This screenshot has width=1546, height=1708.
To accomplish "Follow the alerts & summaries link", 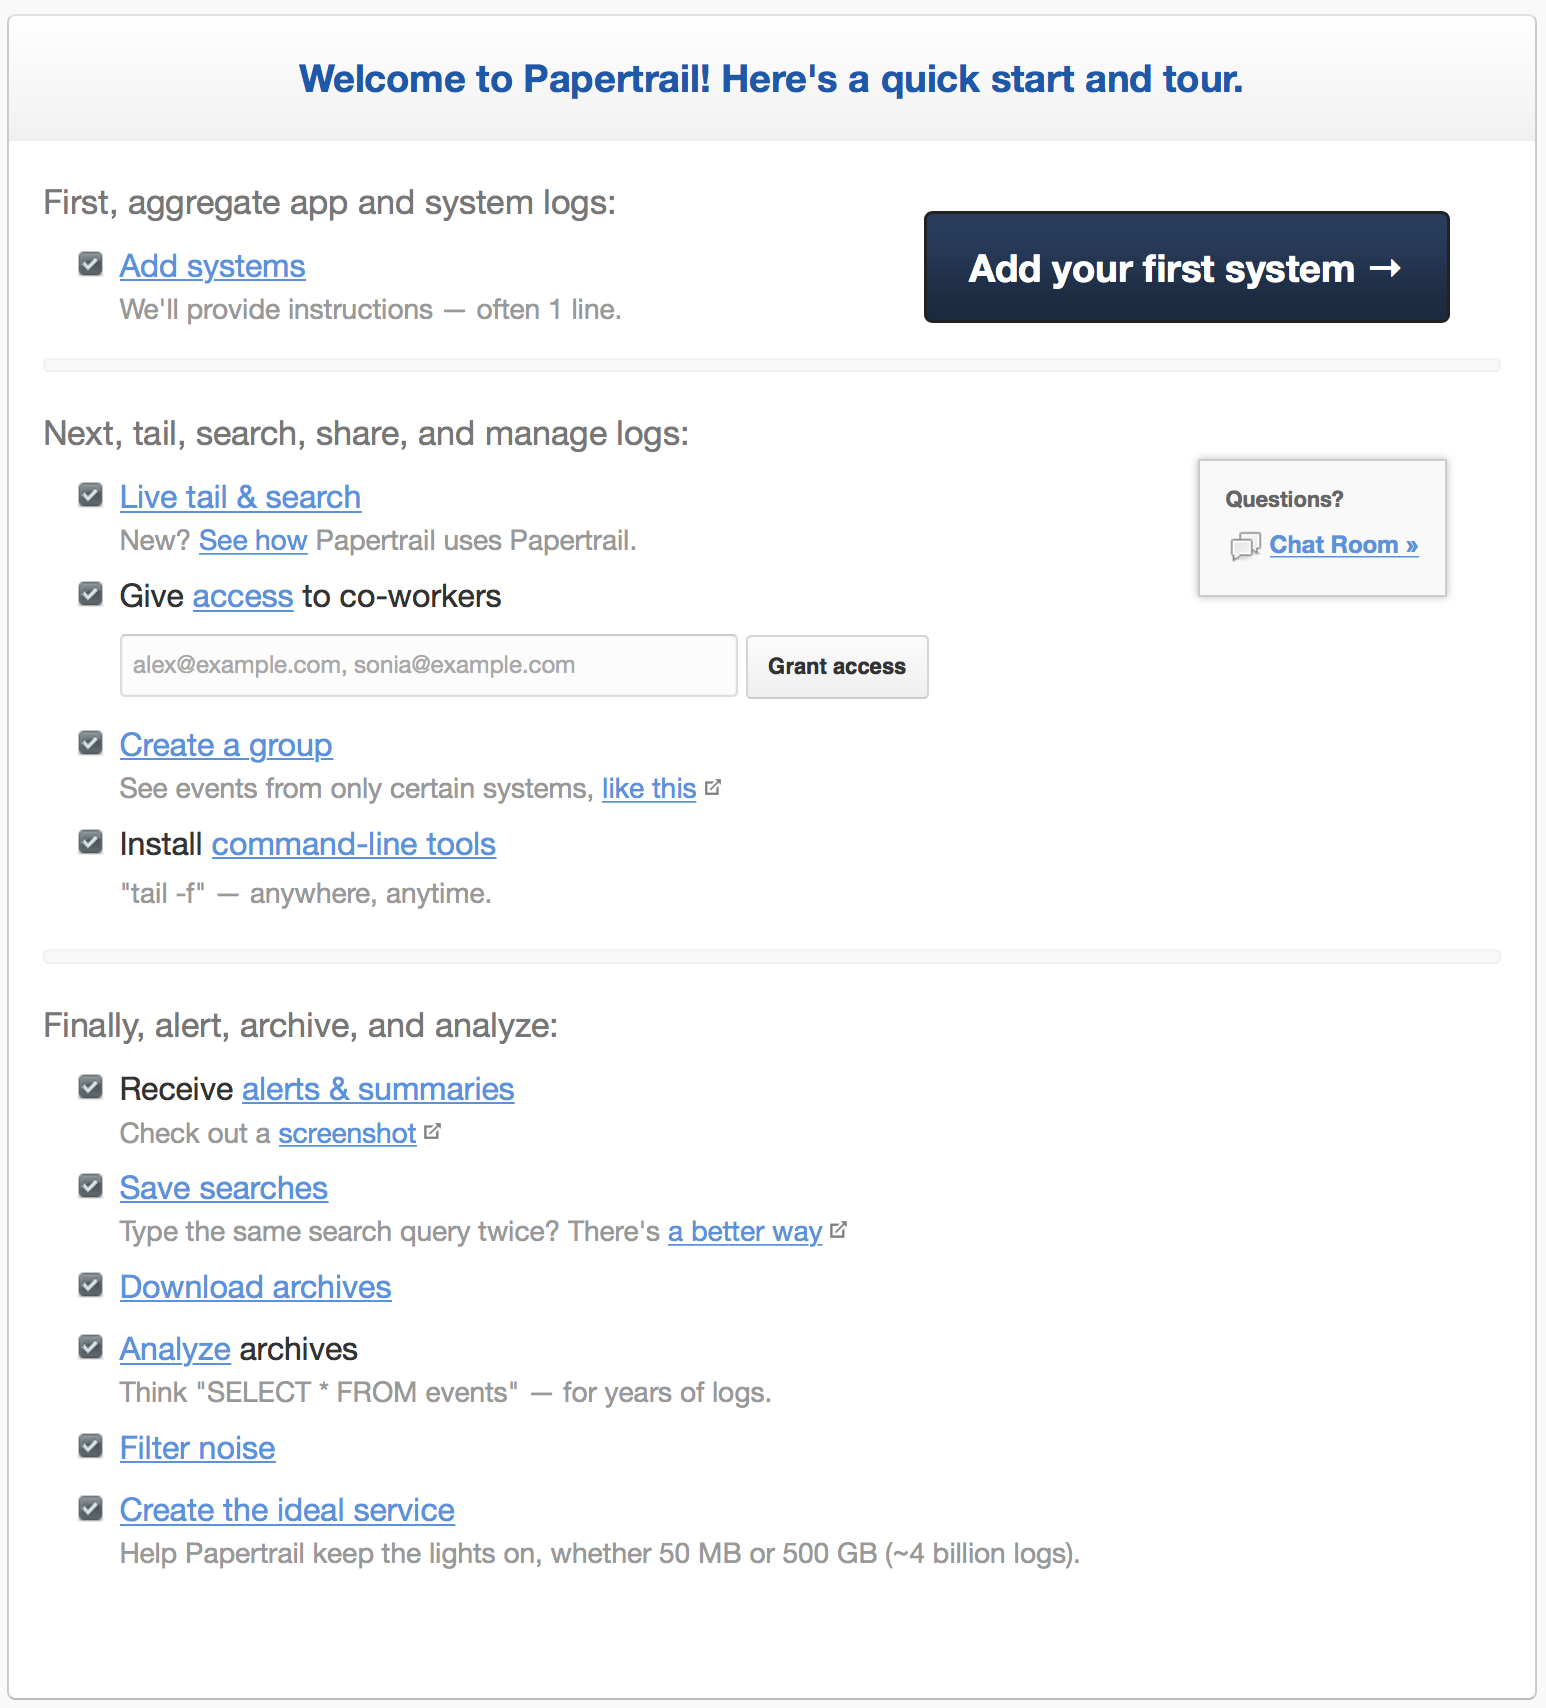I will [378, 1089].
